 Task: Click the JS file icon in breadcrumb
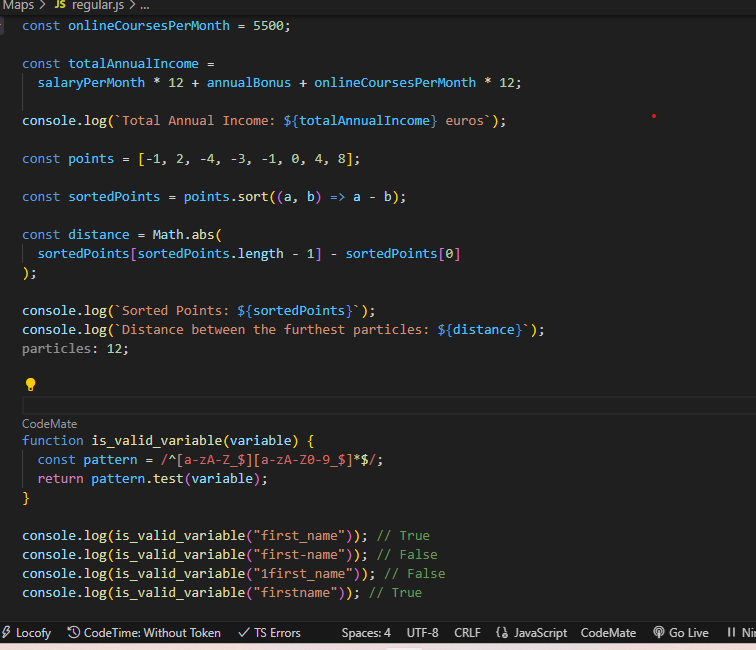(60, 4)
